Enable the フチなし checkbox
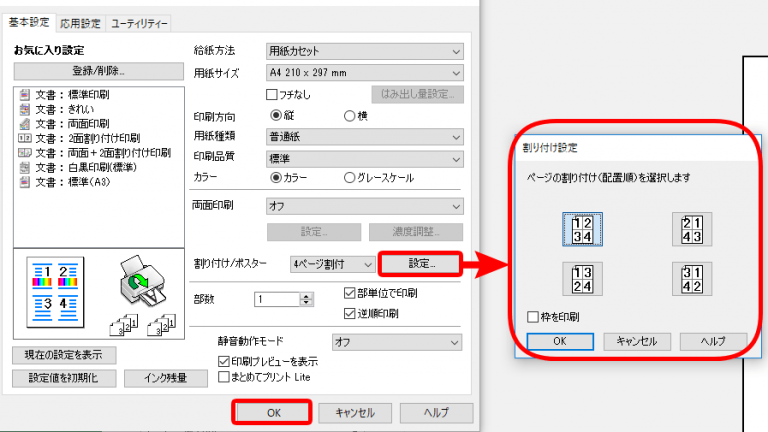The image size is (768, 432). [x=272, y=94]
